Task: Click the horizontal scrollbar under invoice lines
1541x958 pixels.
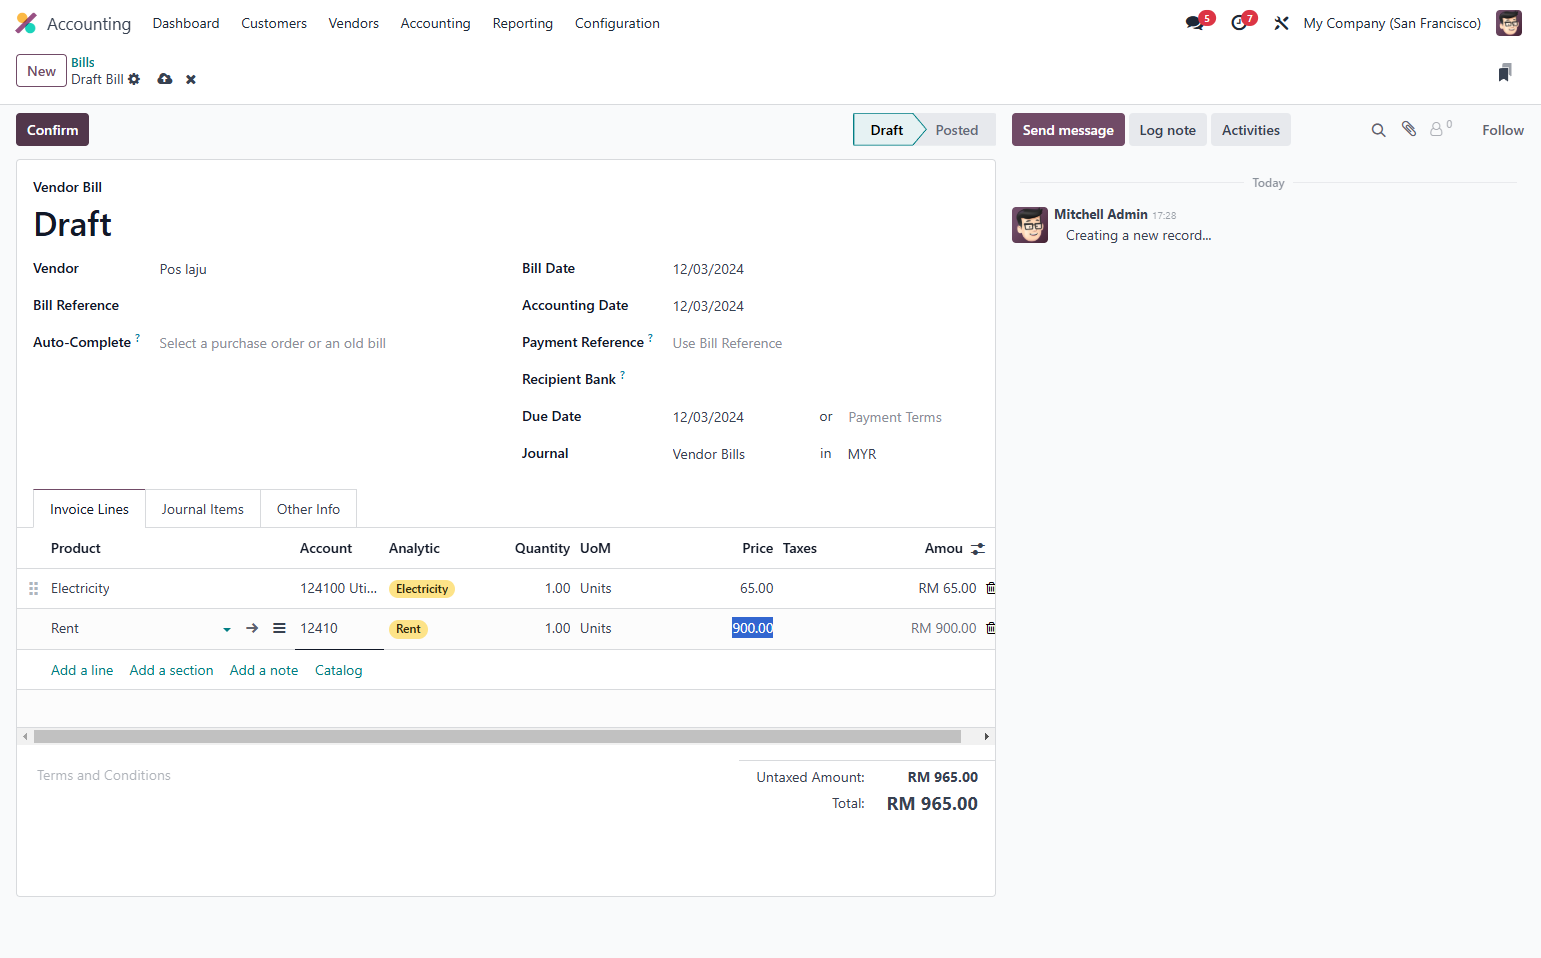Action: click(x=497, y=736)
